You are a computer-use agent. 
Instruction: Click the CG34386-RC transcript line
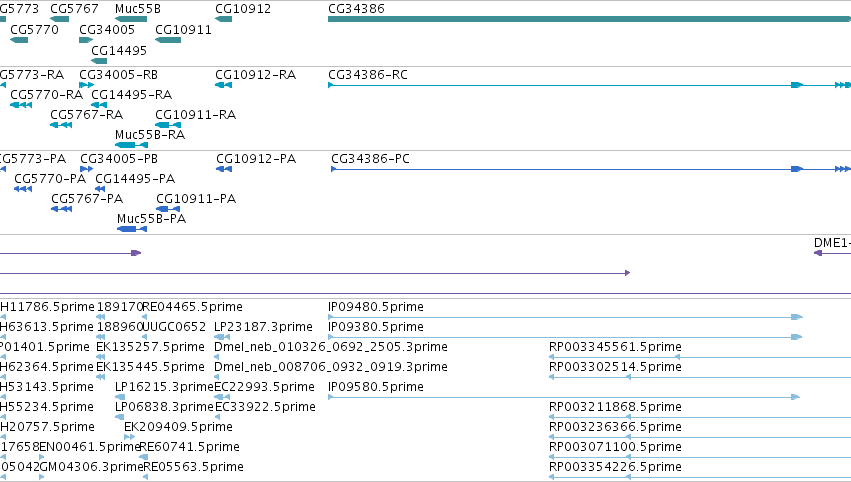pos(589,85)
